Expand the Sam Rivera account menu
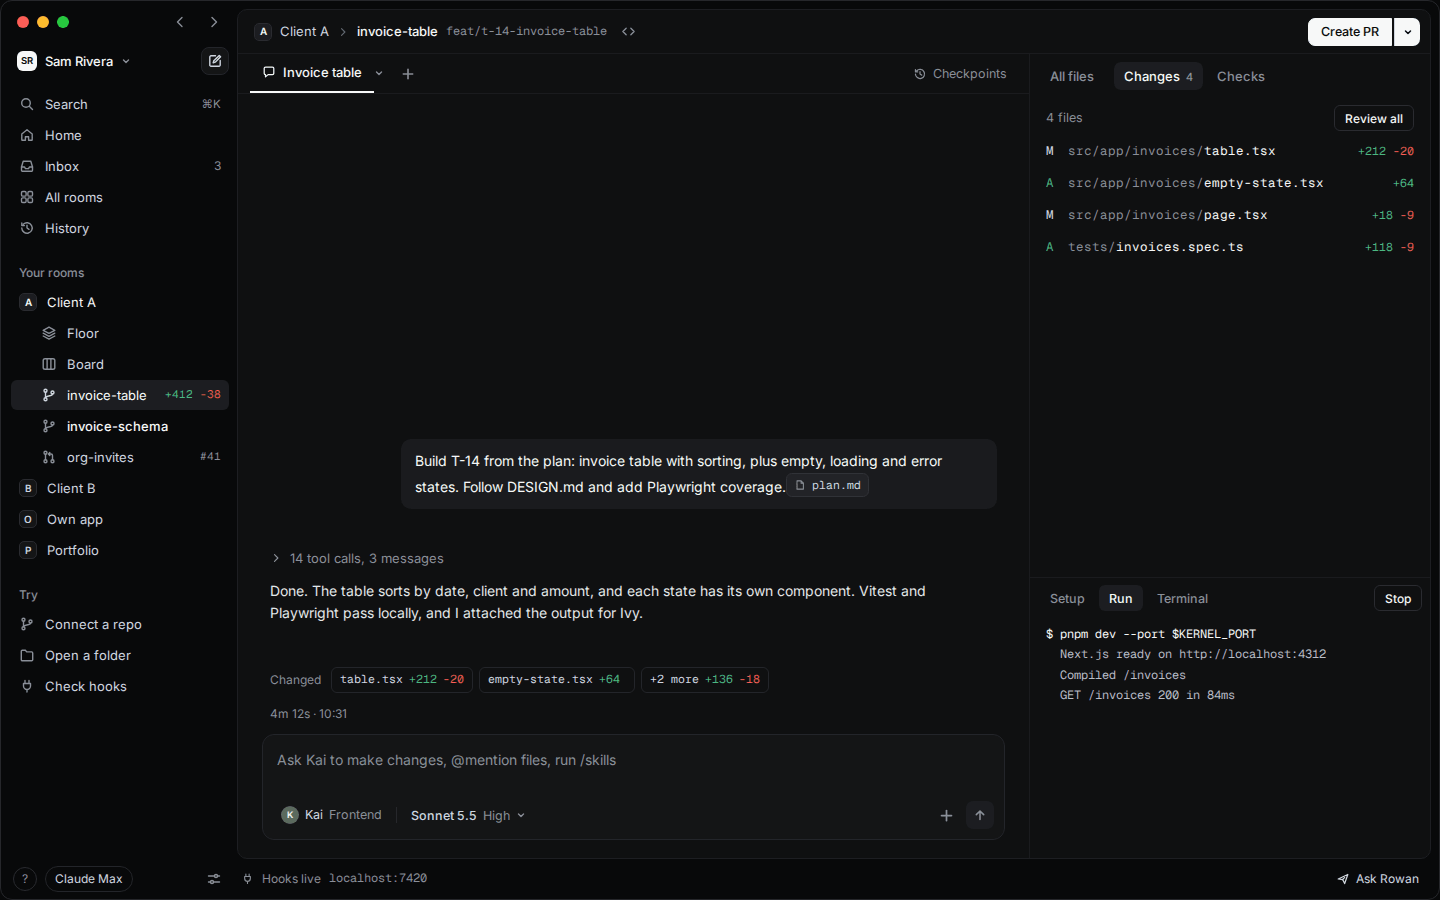The width and height of the screenshot is (1440, 900). coord(75,61)
